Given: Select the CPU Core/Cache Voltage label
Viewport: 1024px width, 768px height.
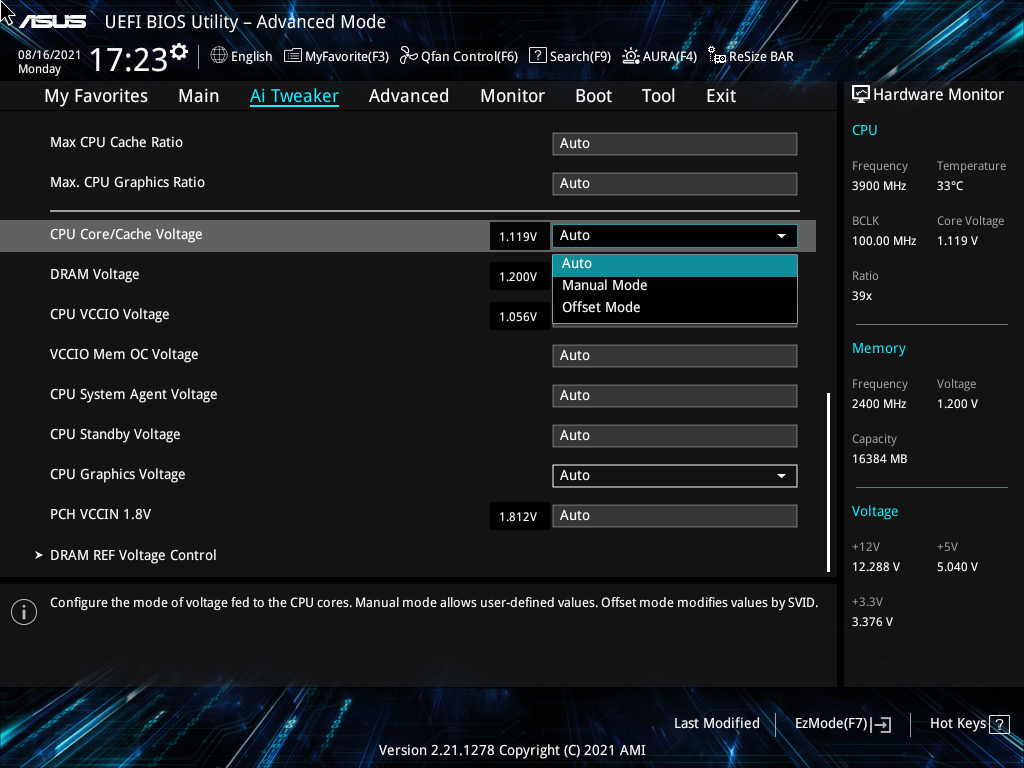Looking at the screenshot, I should [126, 234].
